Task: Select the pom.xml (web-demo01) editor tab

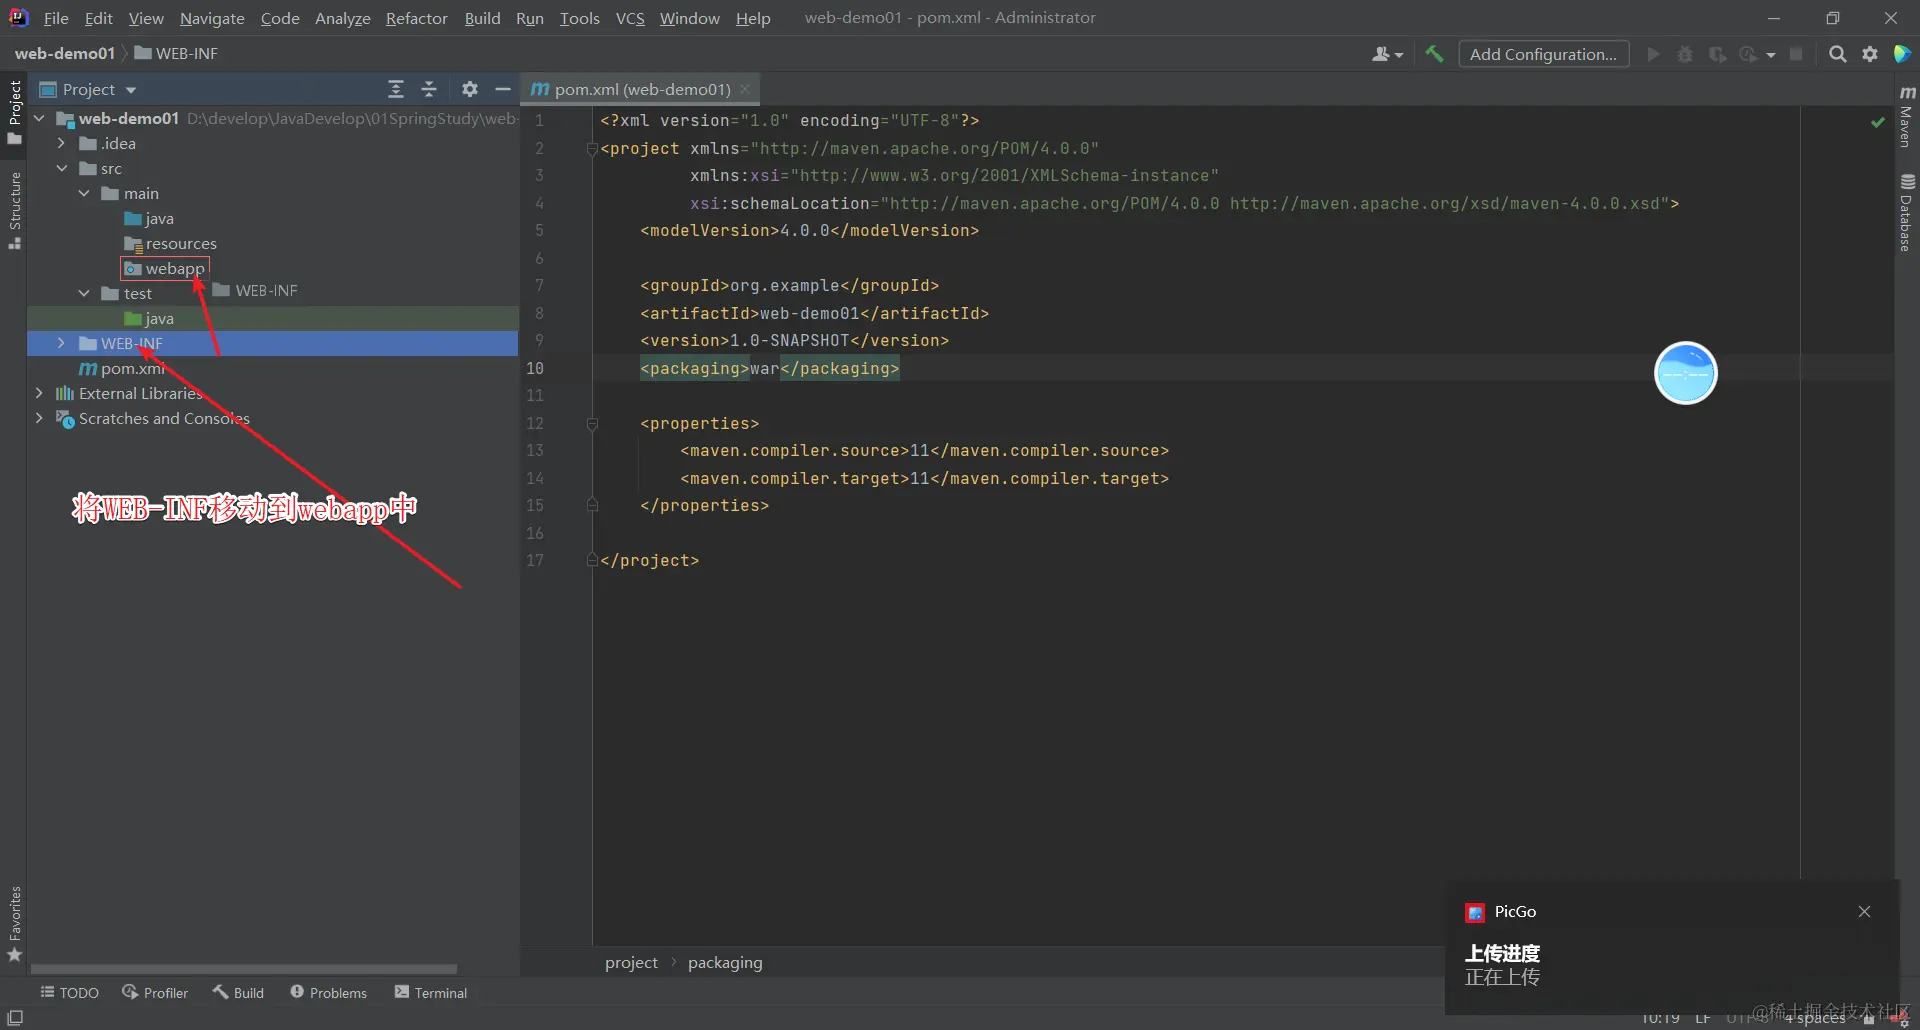Action: coord(642,89)
